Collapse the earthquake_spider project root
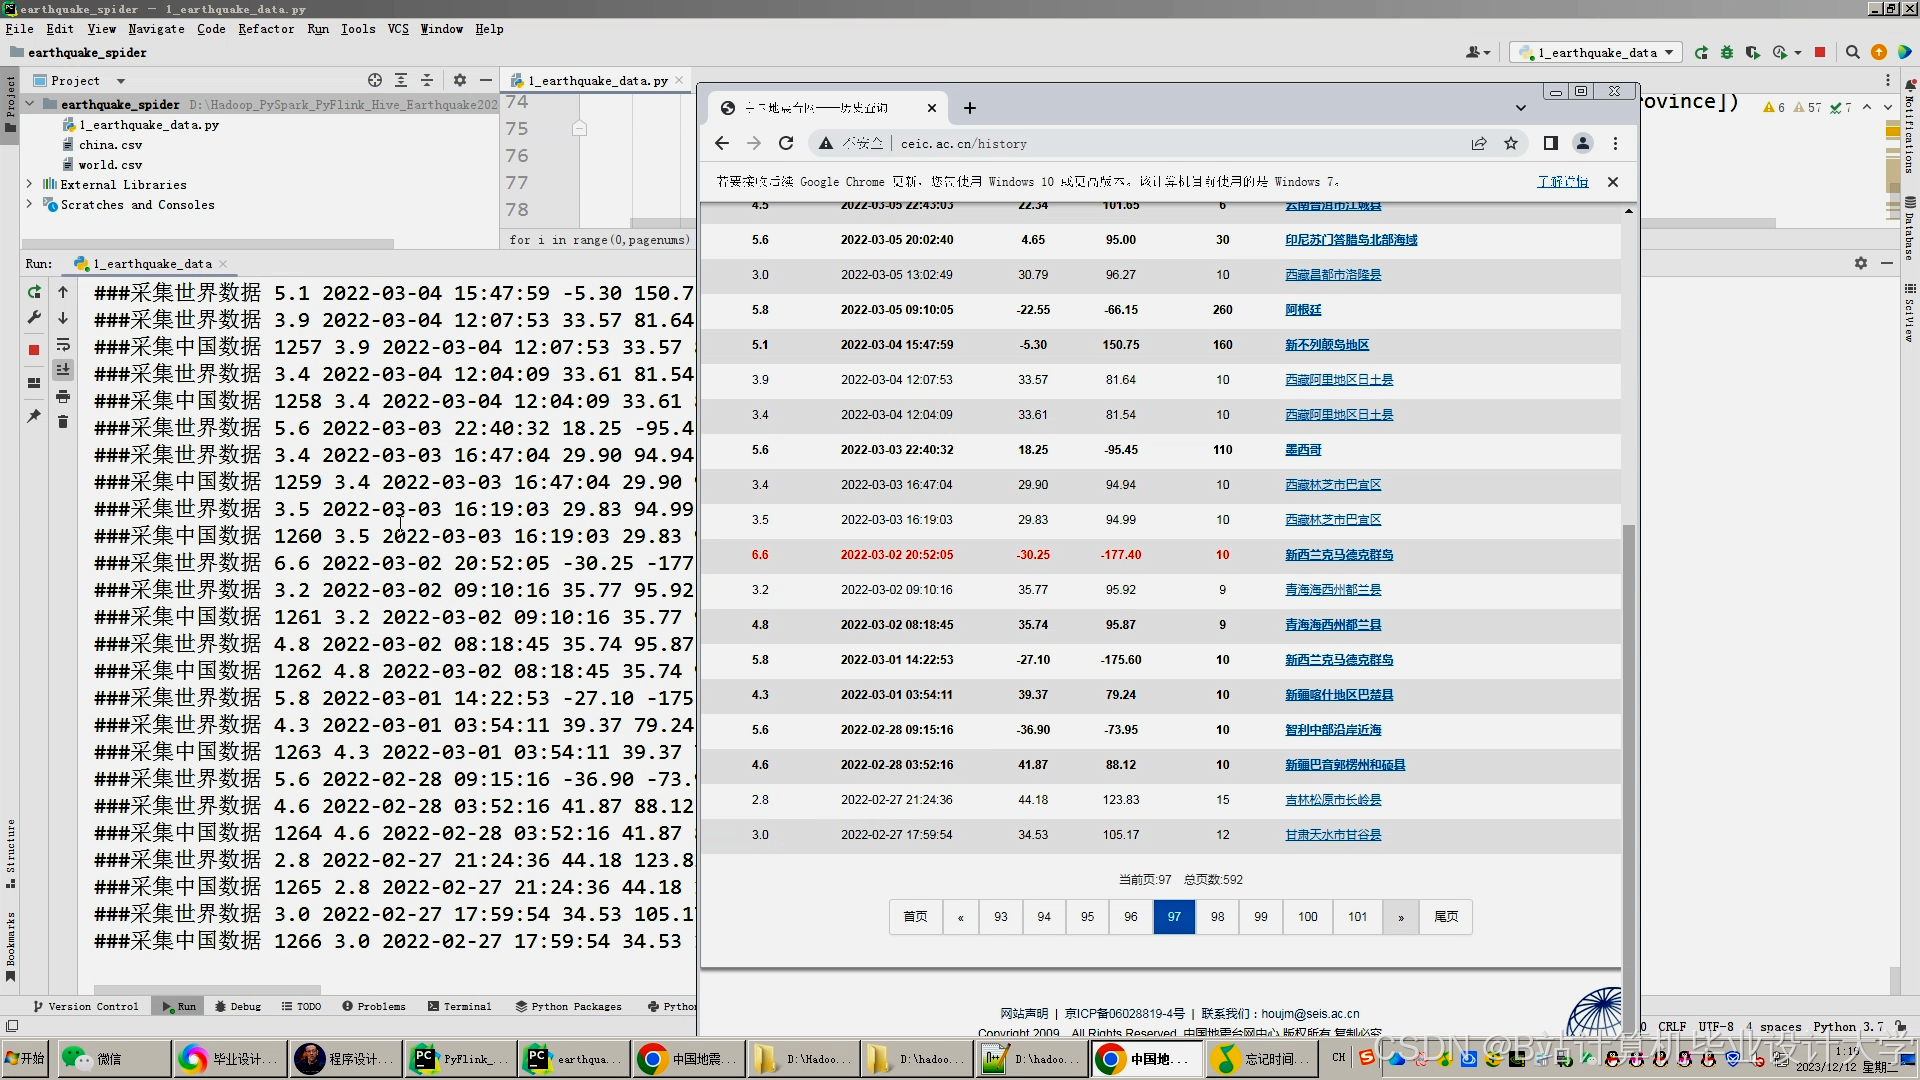This screenshot has height=1080, width=1920. [x=30, y=104]
